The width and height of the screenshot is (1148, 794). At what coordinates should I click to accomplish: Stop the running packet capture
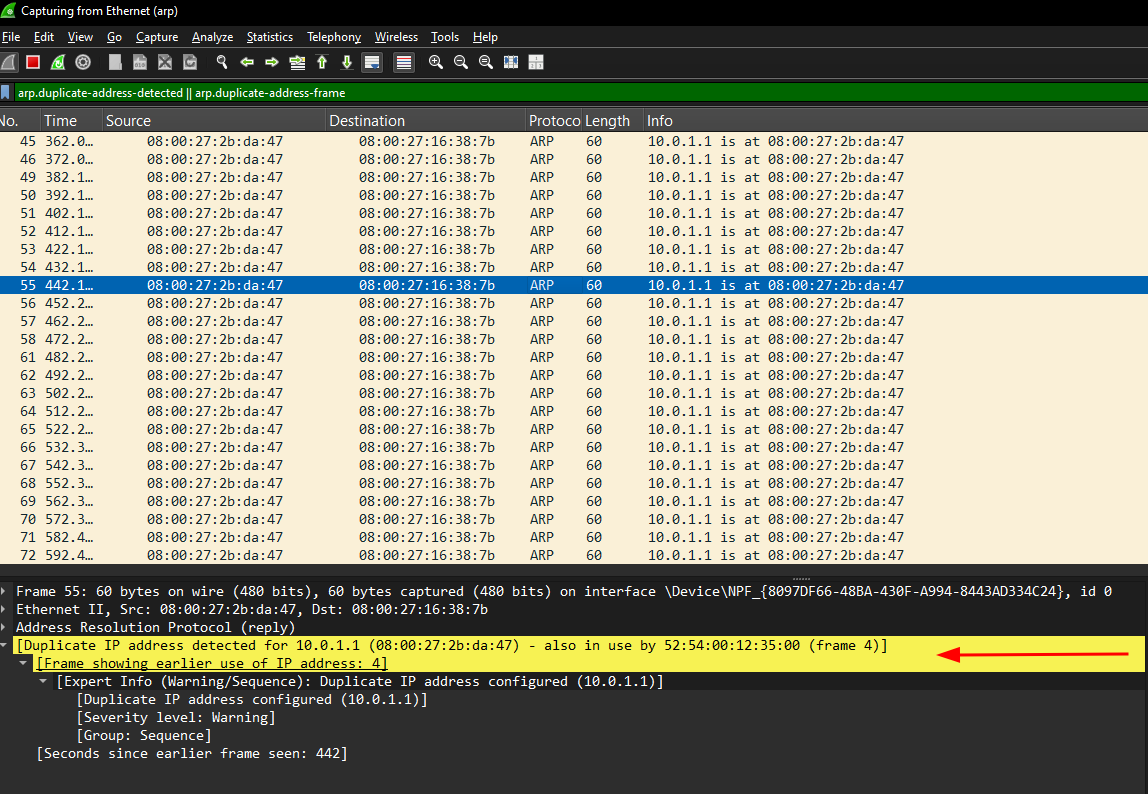tap(33, 62)
